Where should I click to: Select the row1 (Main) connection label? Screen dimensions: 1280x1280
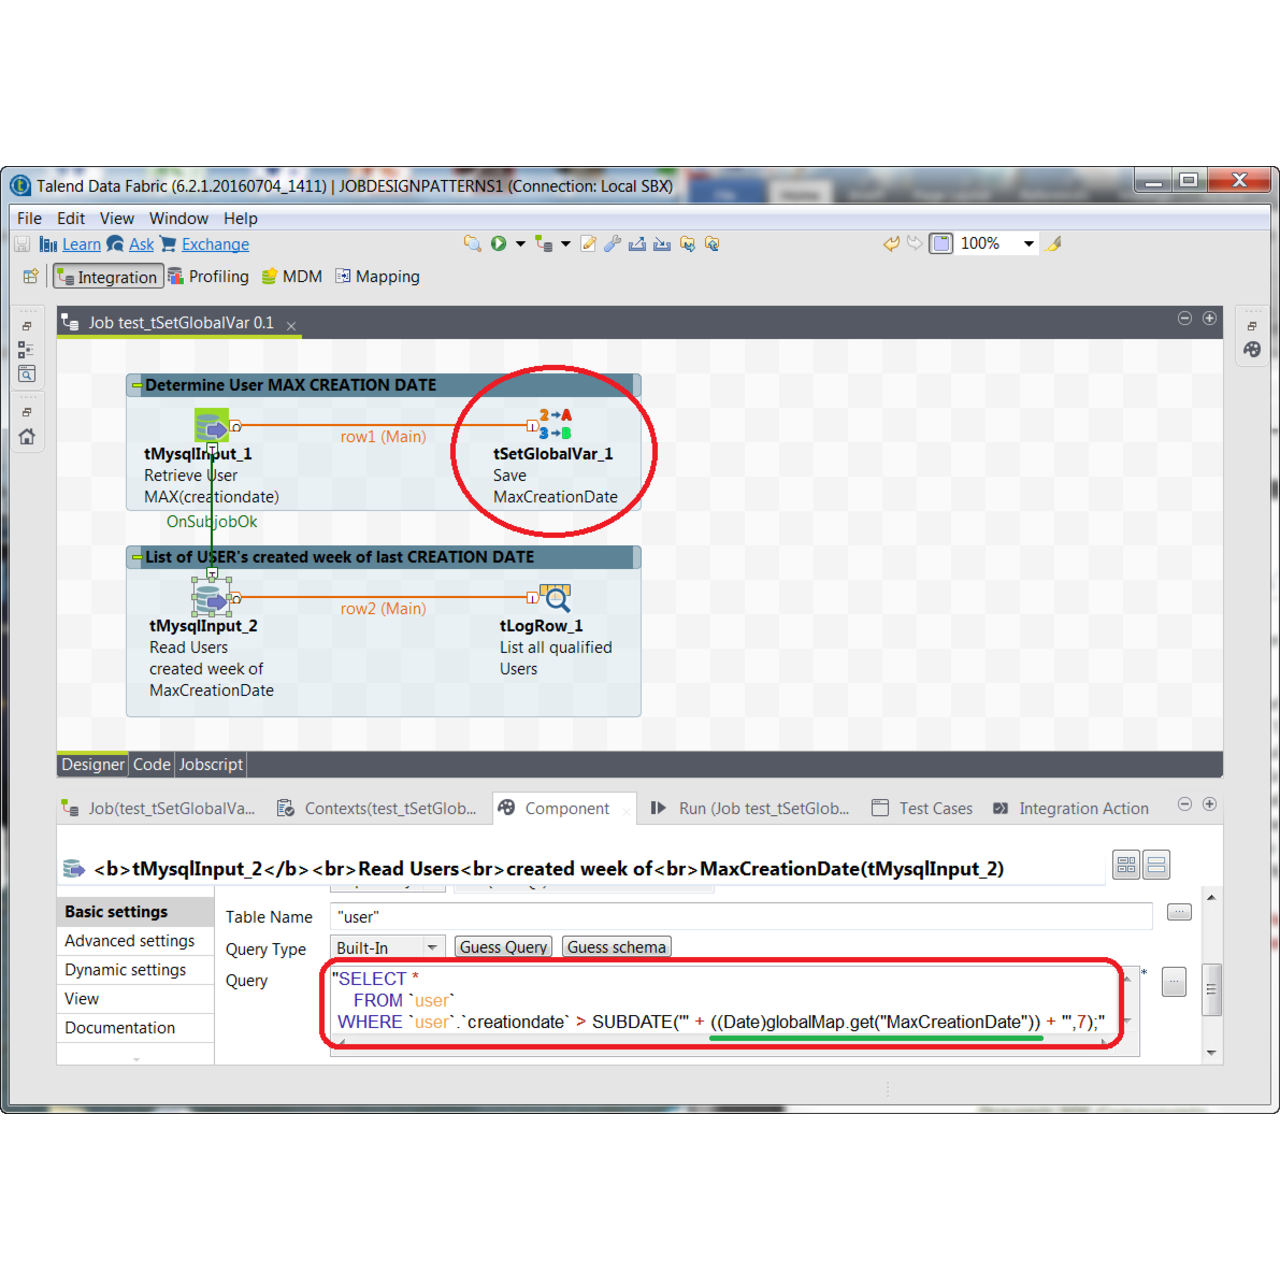(x=383, y=437)
